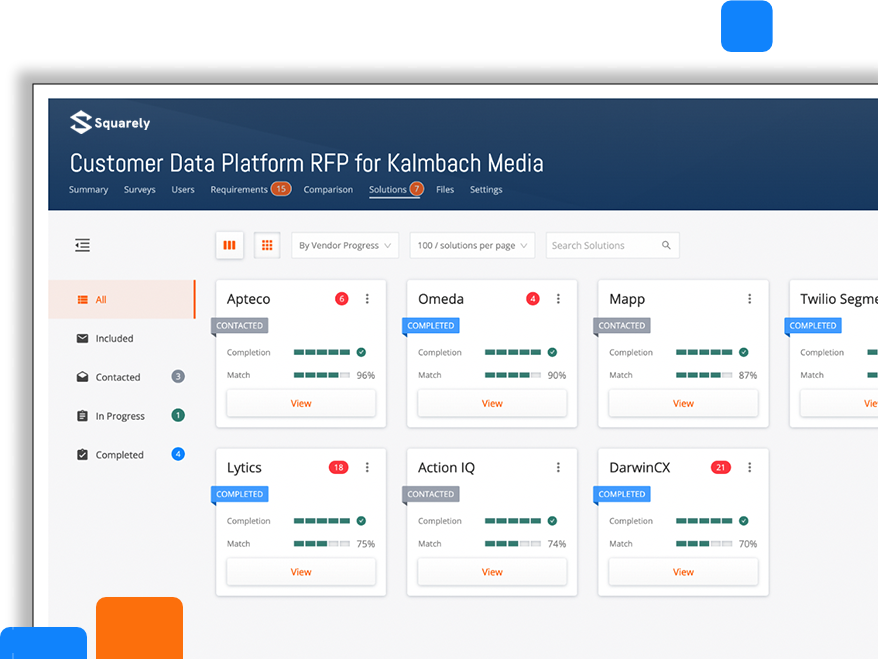Open Mapp card options menu
Viewport: 878px width, 659px height.
749,299
